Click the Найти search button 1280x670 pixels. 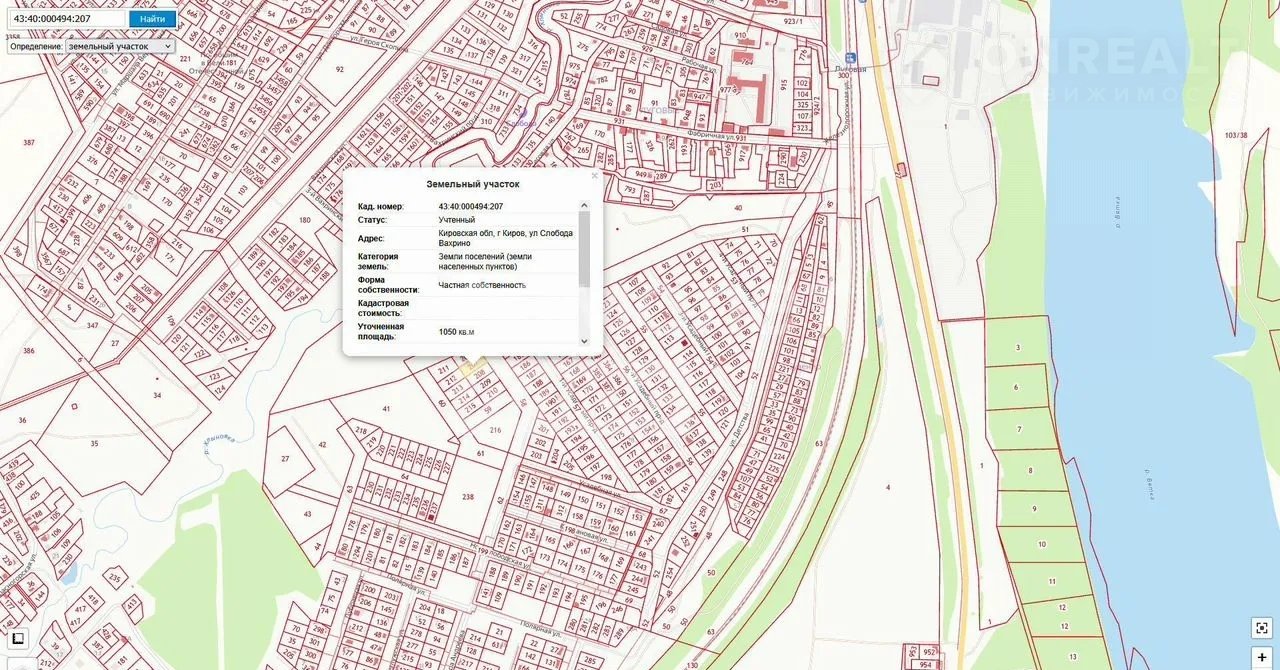tap(152, 19)
